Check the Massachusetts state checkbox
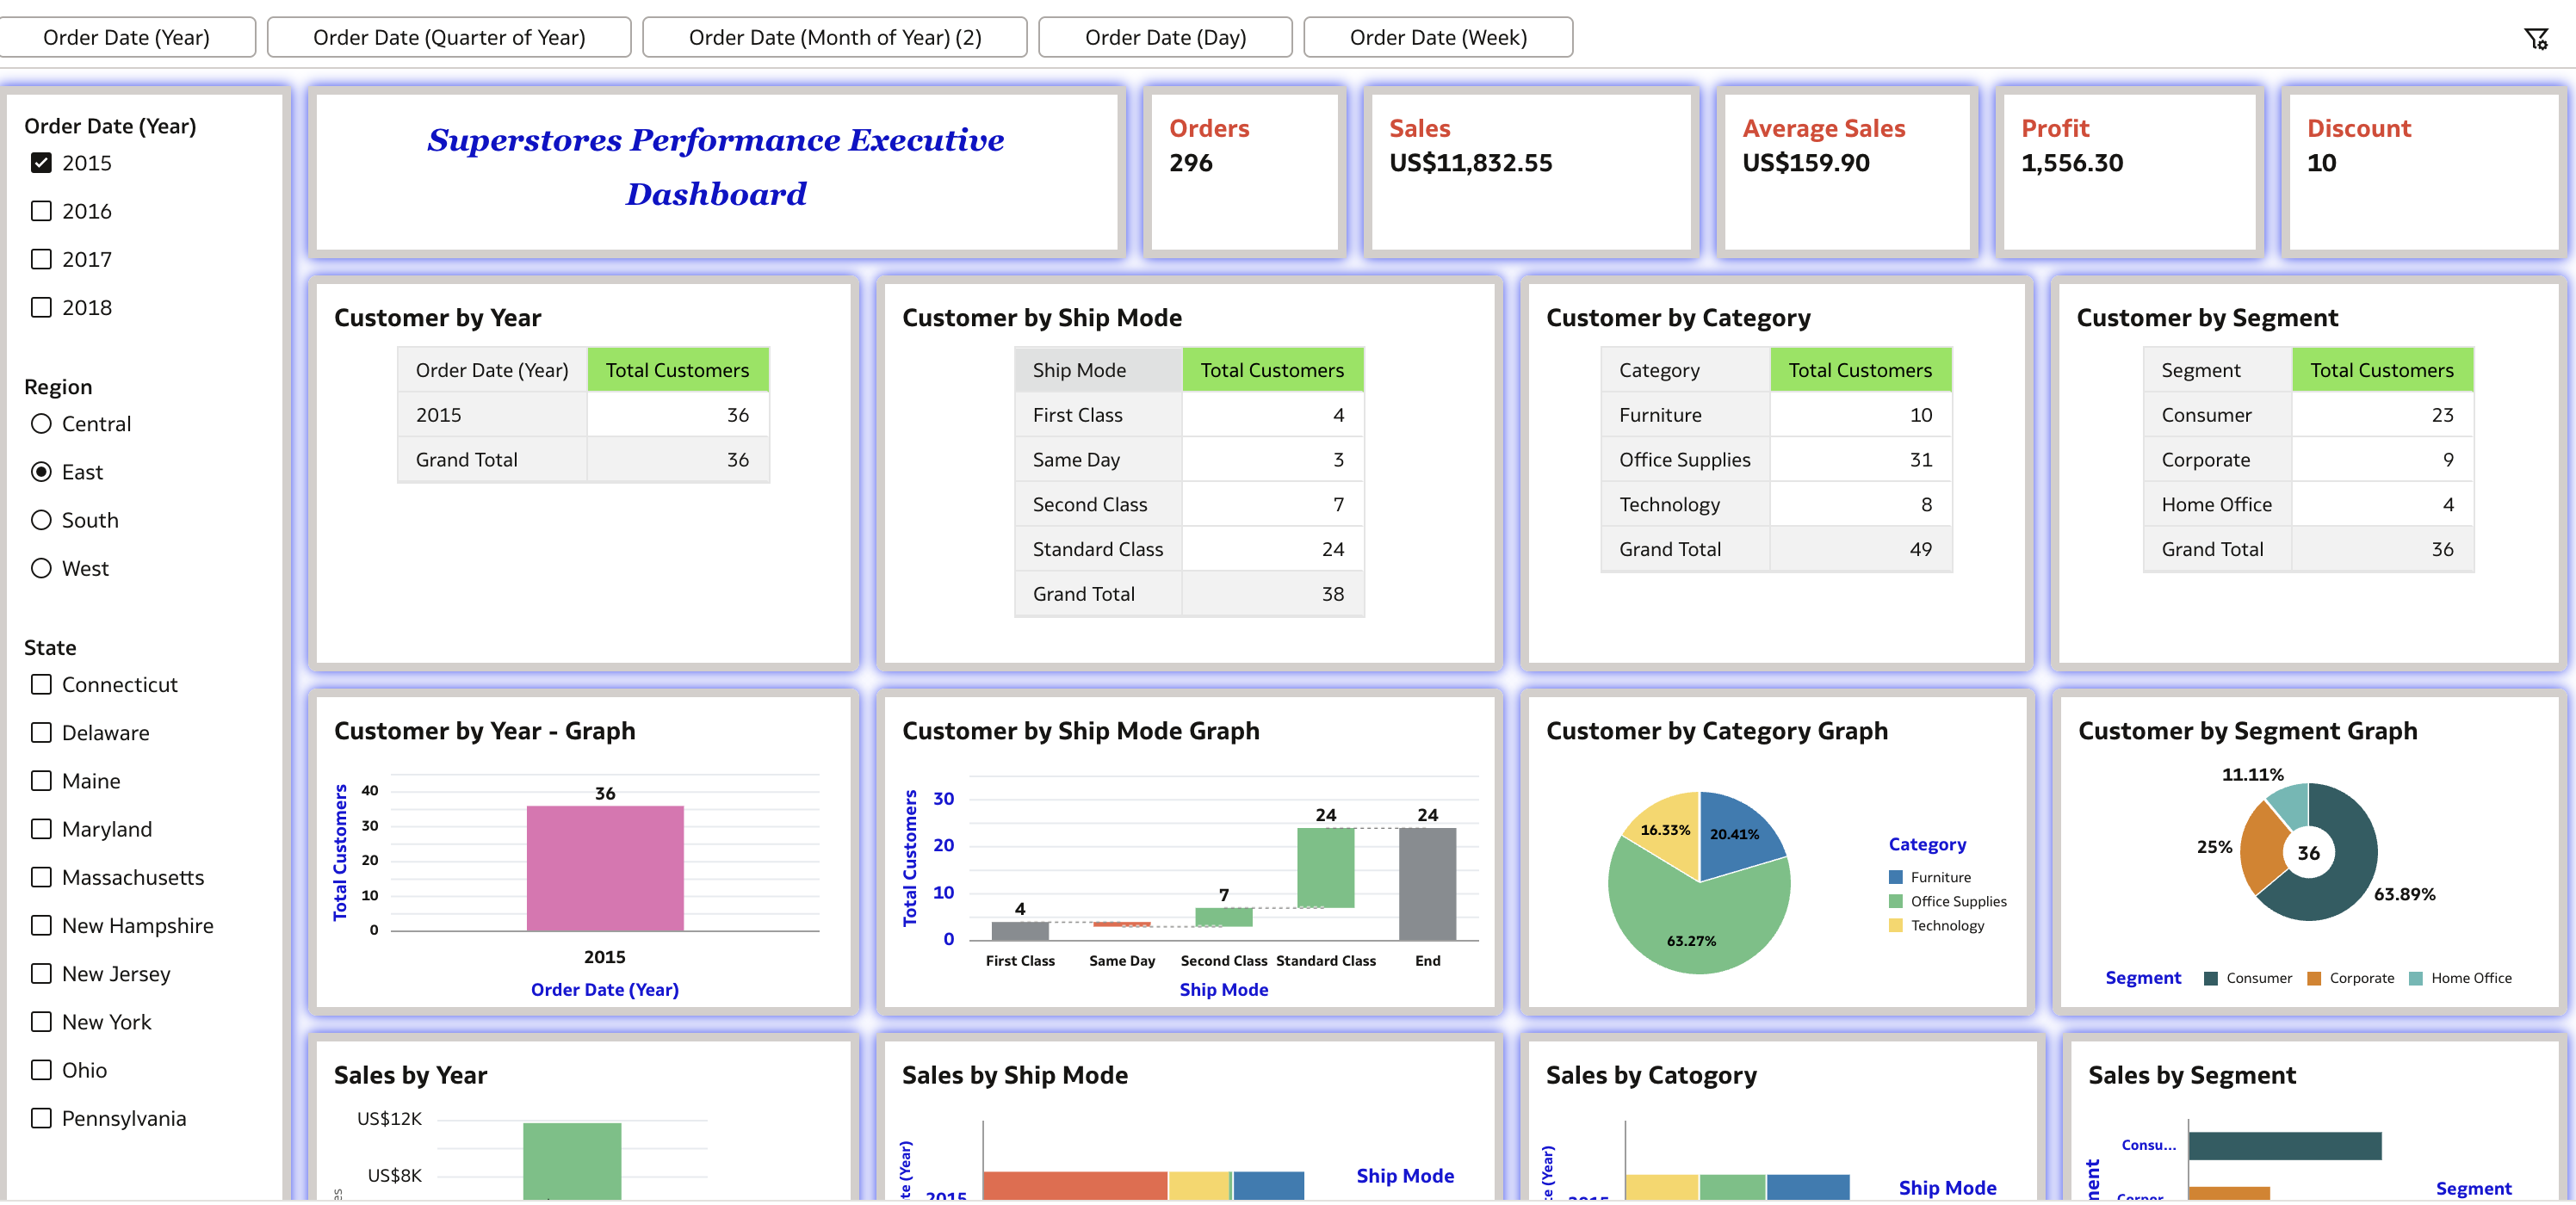The image size is (2576, 1205). coord(41,877)
